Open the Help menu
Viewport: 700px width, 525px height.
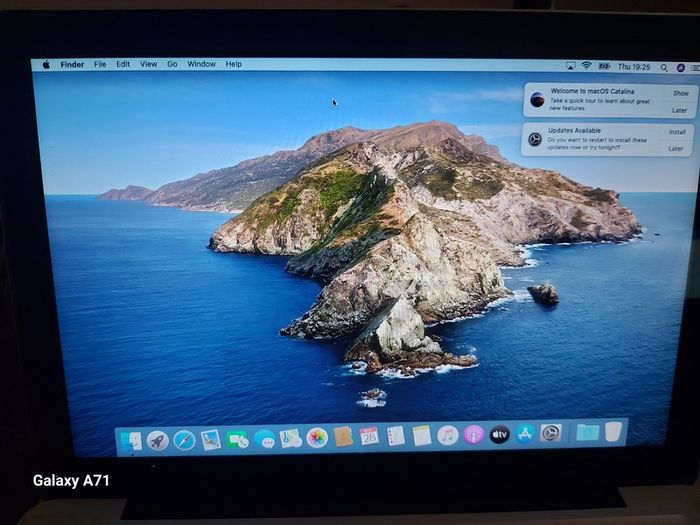click(233, 64)
